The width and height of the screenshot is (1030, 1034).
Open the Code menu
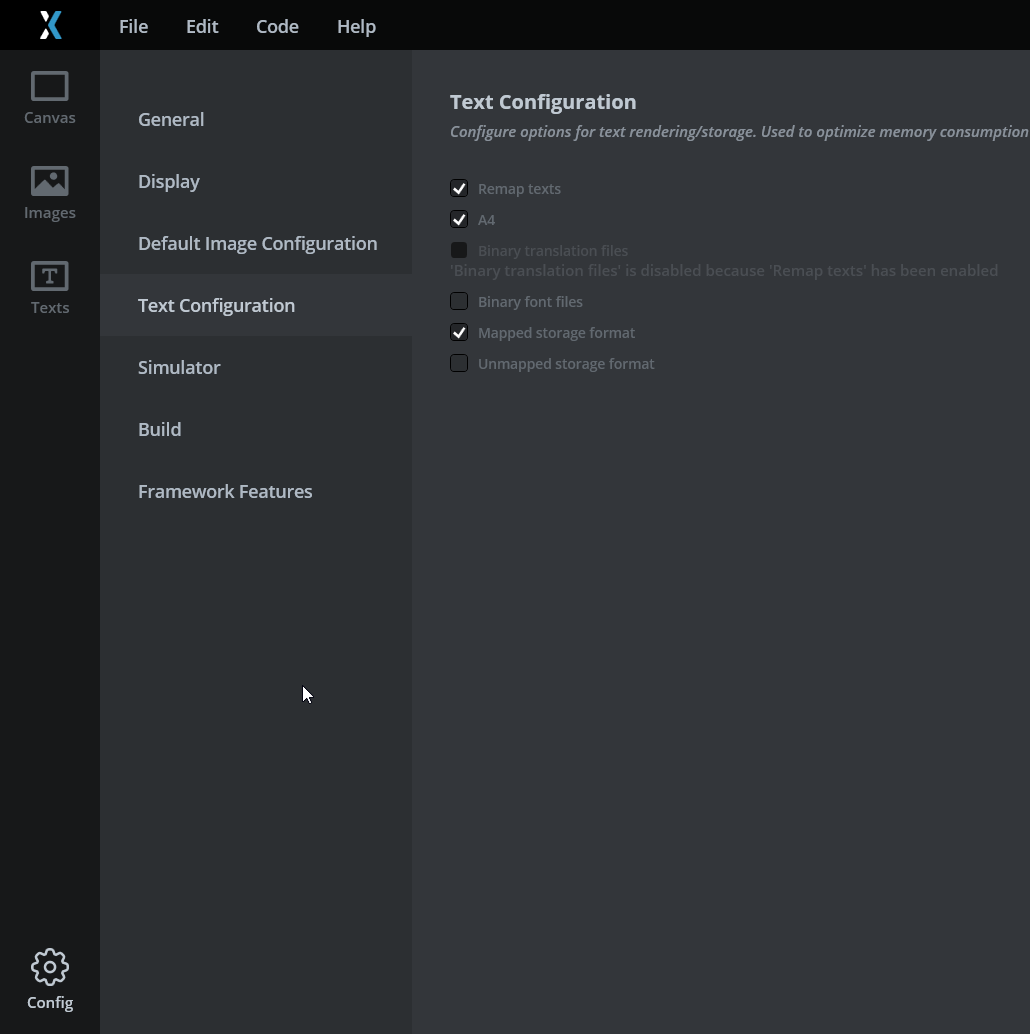[x=277, y=26]
